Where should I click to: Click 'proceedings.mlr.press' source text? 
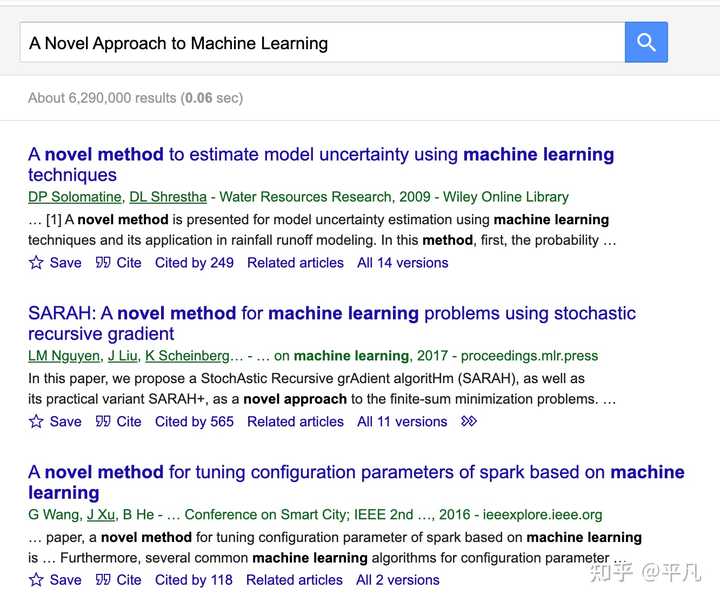[529, 356]
